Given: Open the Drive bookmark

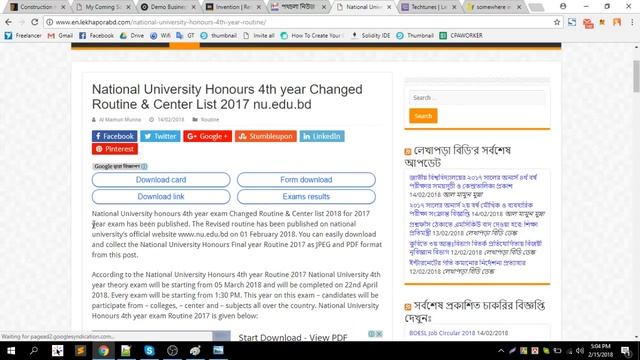Looking at the screenshot, I should pyautogui.click(x=132, y=36).
